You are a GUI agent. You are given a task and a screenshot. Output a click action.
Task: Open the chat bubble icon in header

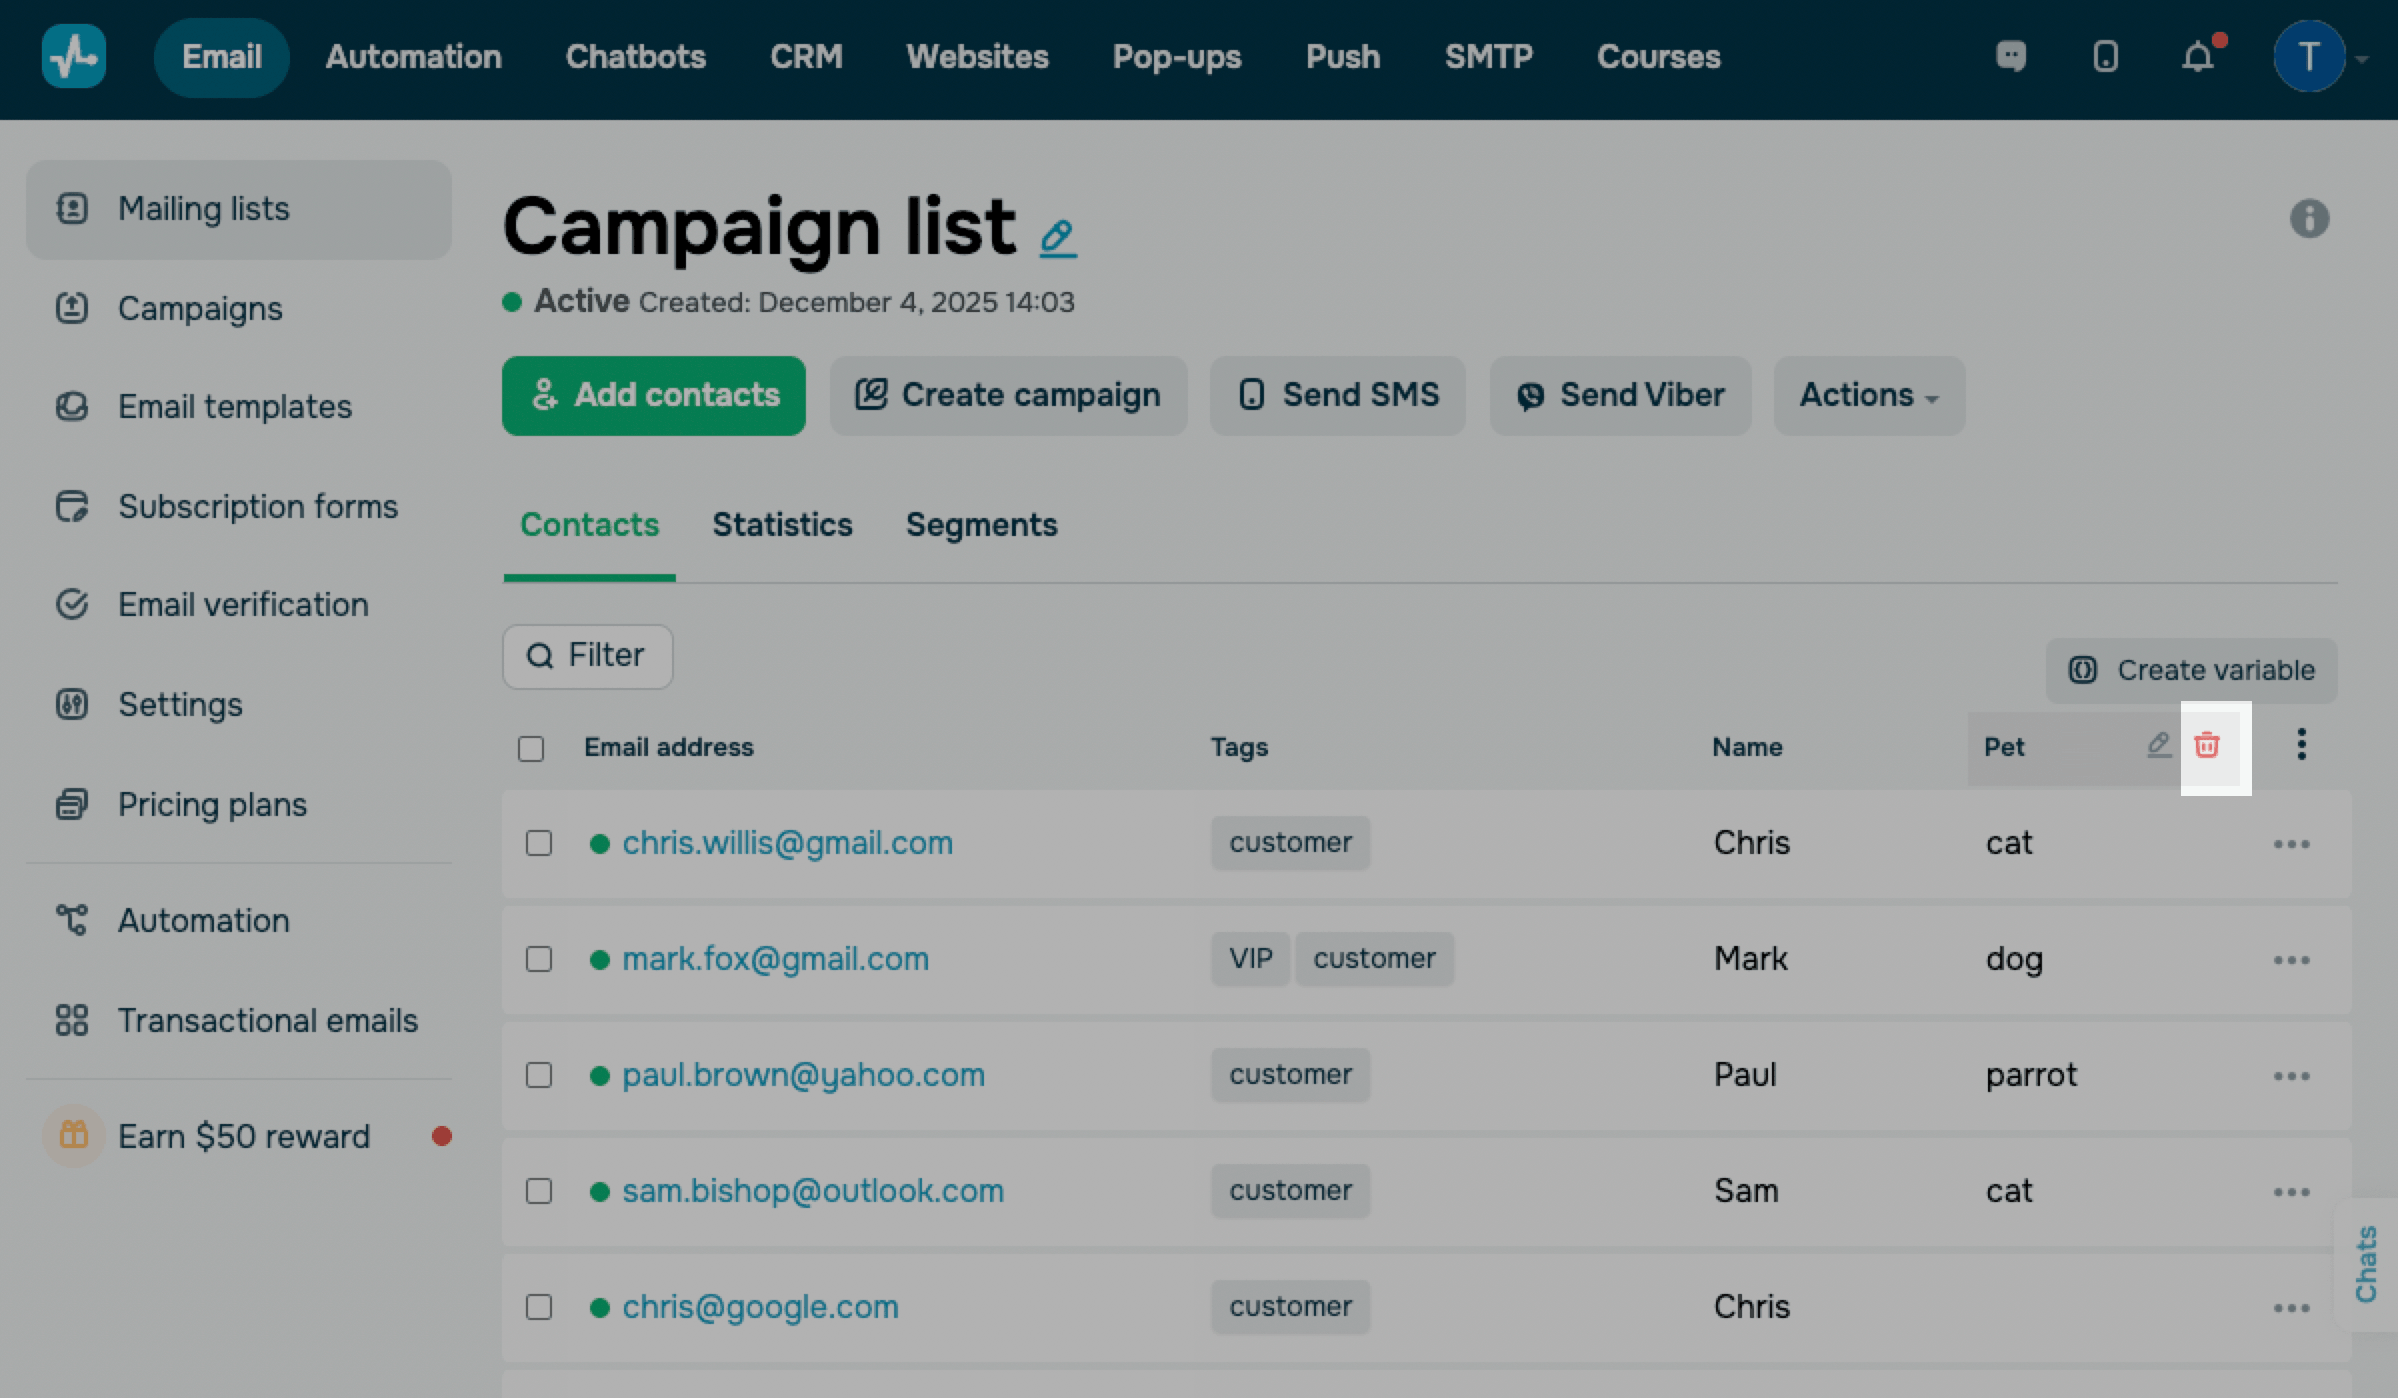click(2011, 57)
